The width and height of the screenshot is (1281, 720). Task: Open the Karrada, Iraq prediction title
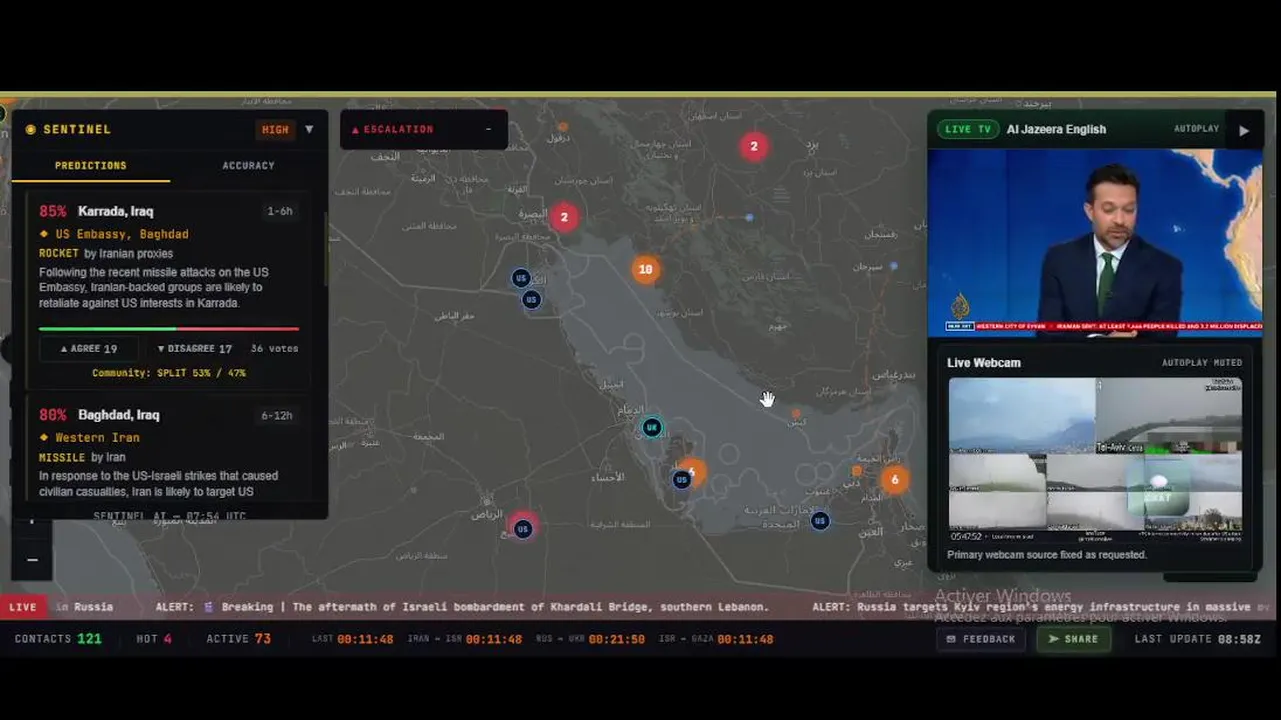116,211
